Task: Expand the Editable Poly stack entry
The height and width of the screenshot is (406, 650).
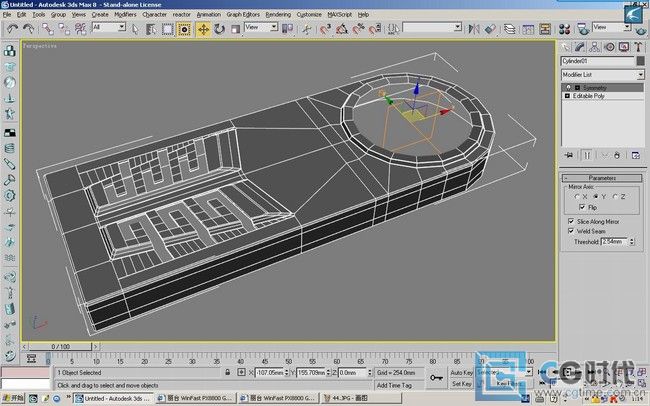Action: pyautogui.click(x=568, y=96)
